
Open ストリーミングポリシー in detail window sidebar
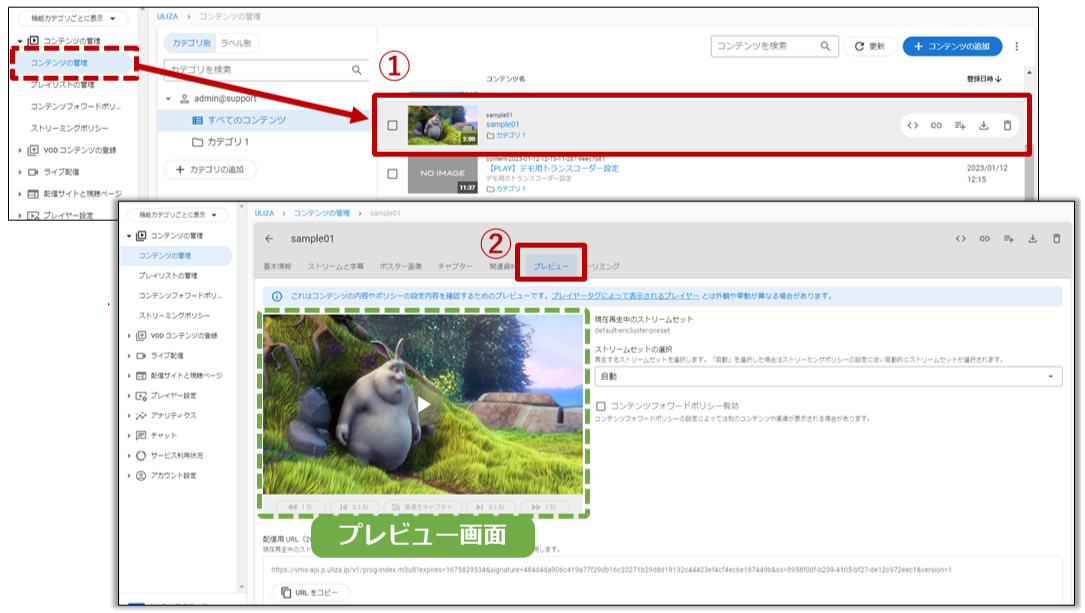tap(174, 315)
